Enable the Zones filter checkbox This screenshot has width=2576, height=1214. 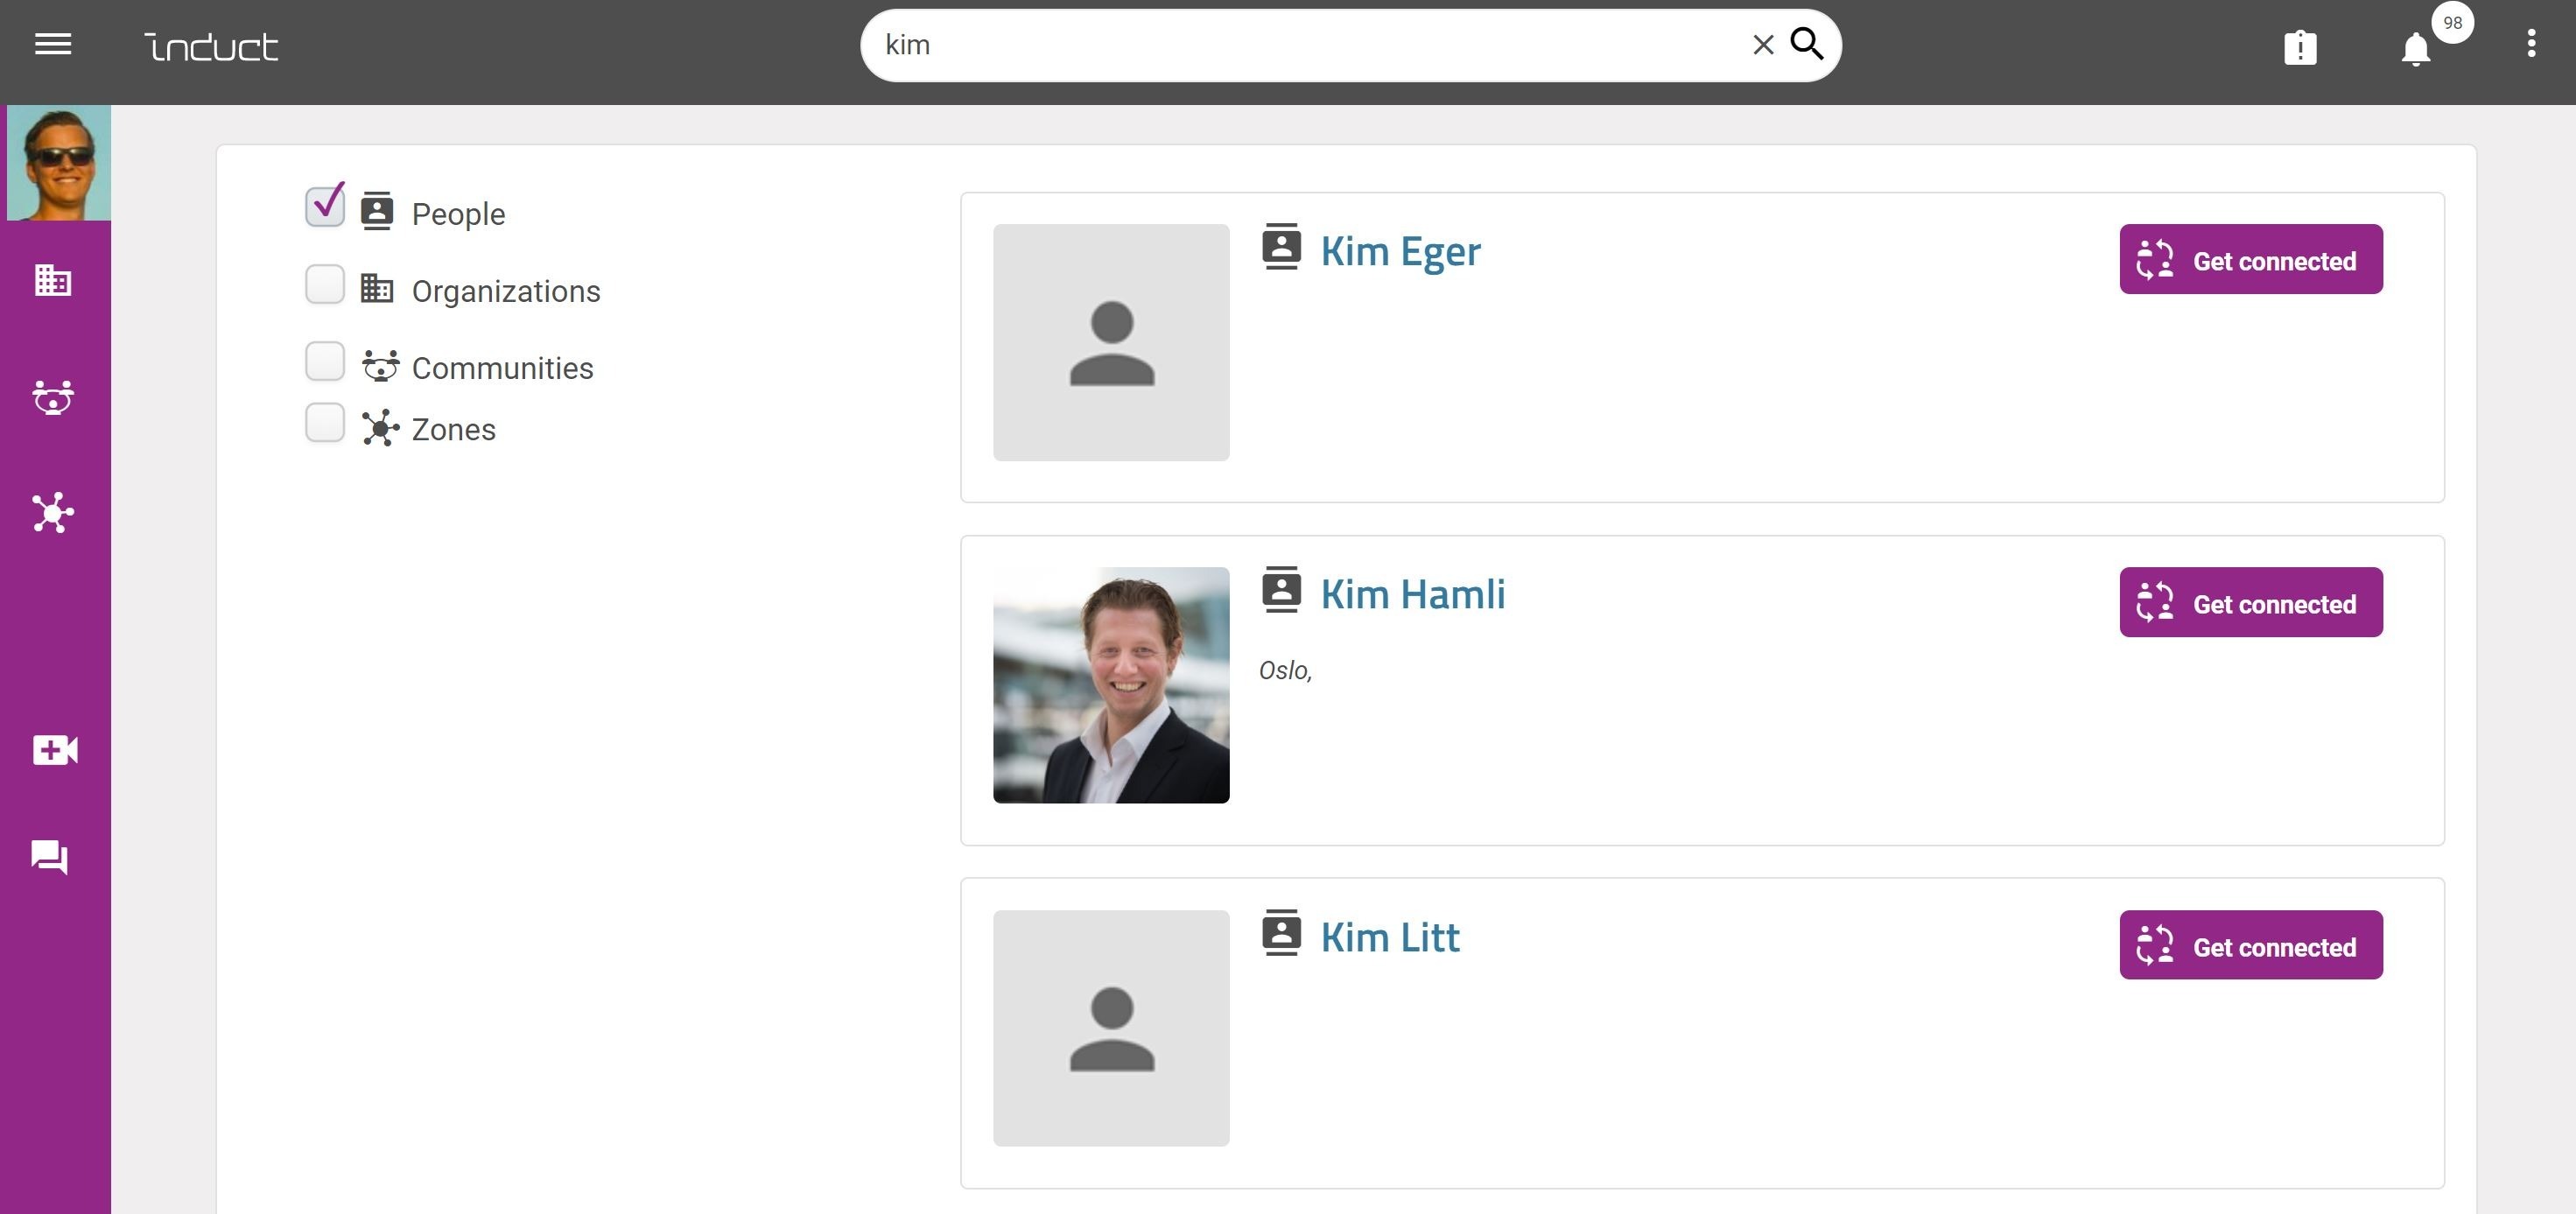pyautogui.click(x=325, y=423)
